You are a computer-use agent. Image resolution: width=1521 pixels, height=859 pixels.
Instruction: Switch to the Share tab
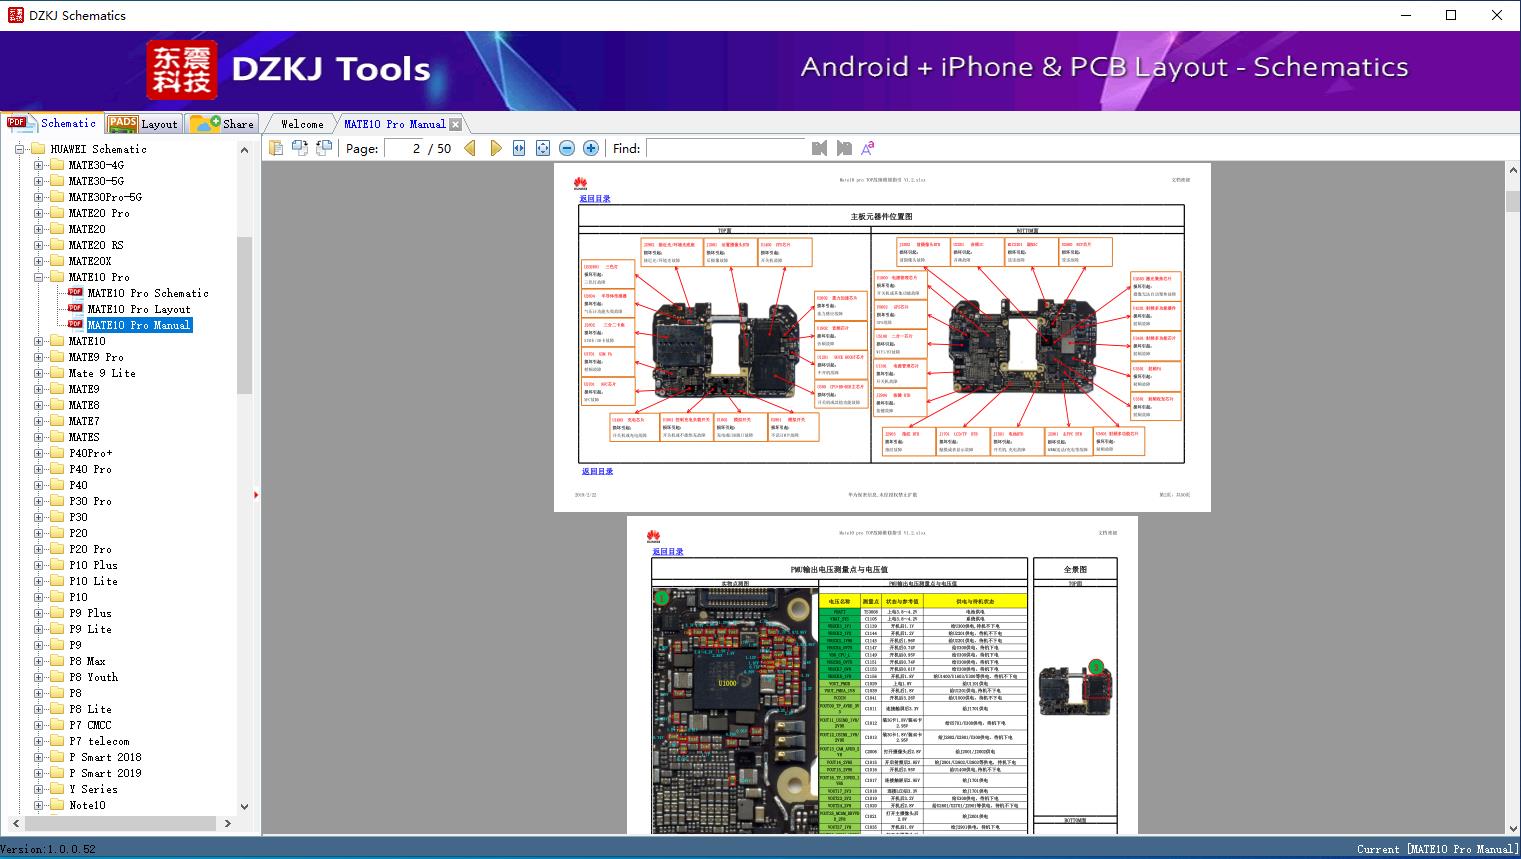click(223, 124)
